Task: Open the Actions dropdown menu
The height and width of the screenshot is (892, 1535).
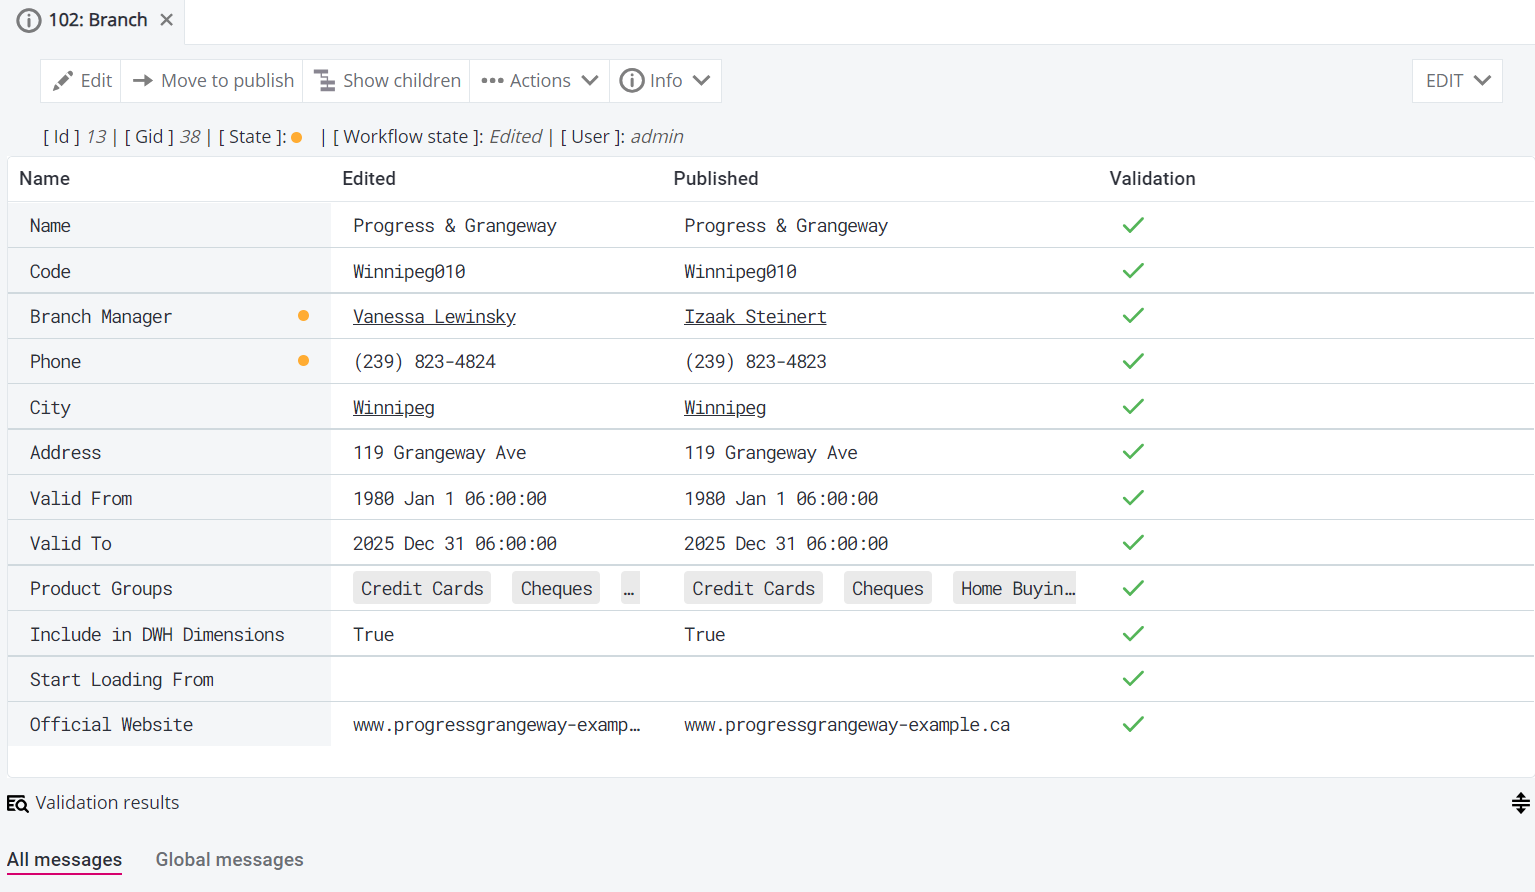Action: [x=539, y=81]
